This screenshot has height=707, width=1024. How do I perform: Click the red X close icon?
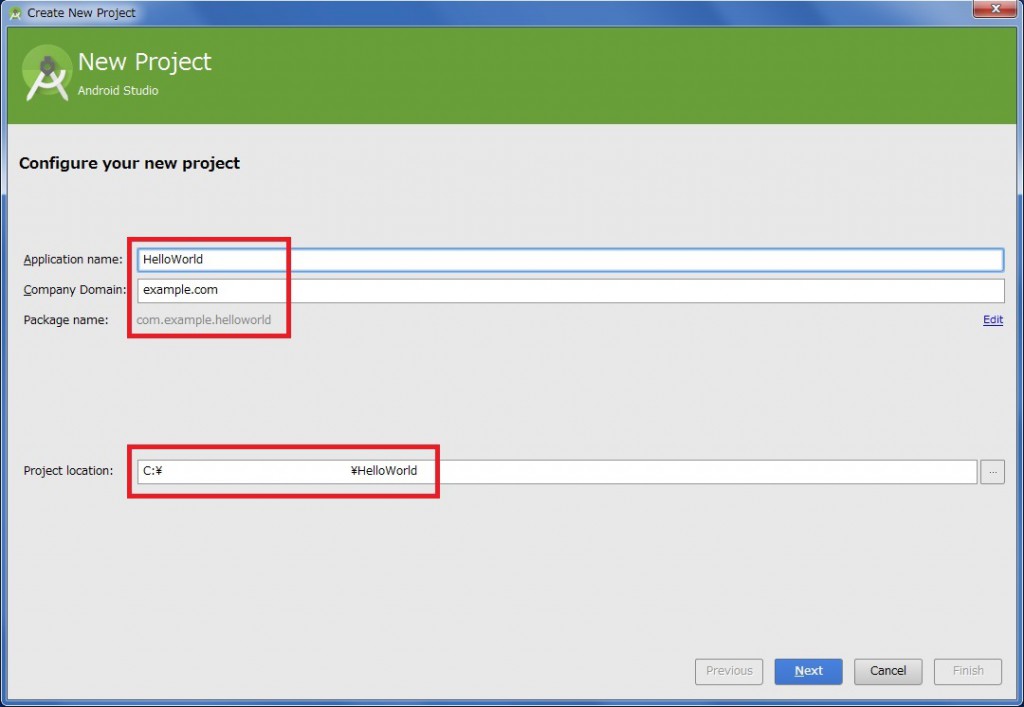(x=997, y=10)
